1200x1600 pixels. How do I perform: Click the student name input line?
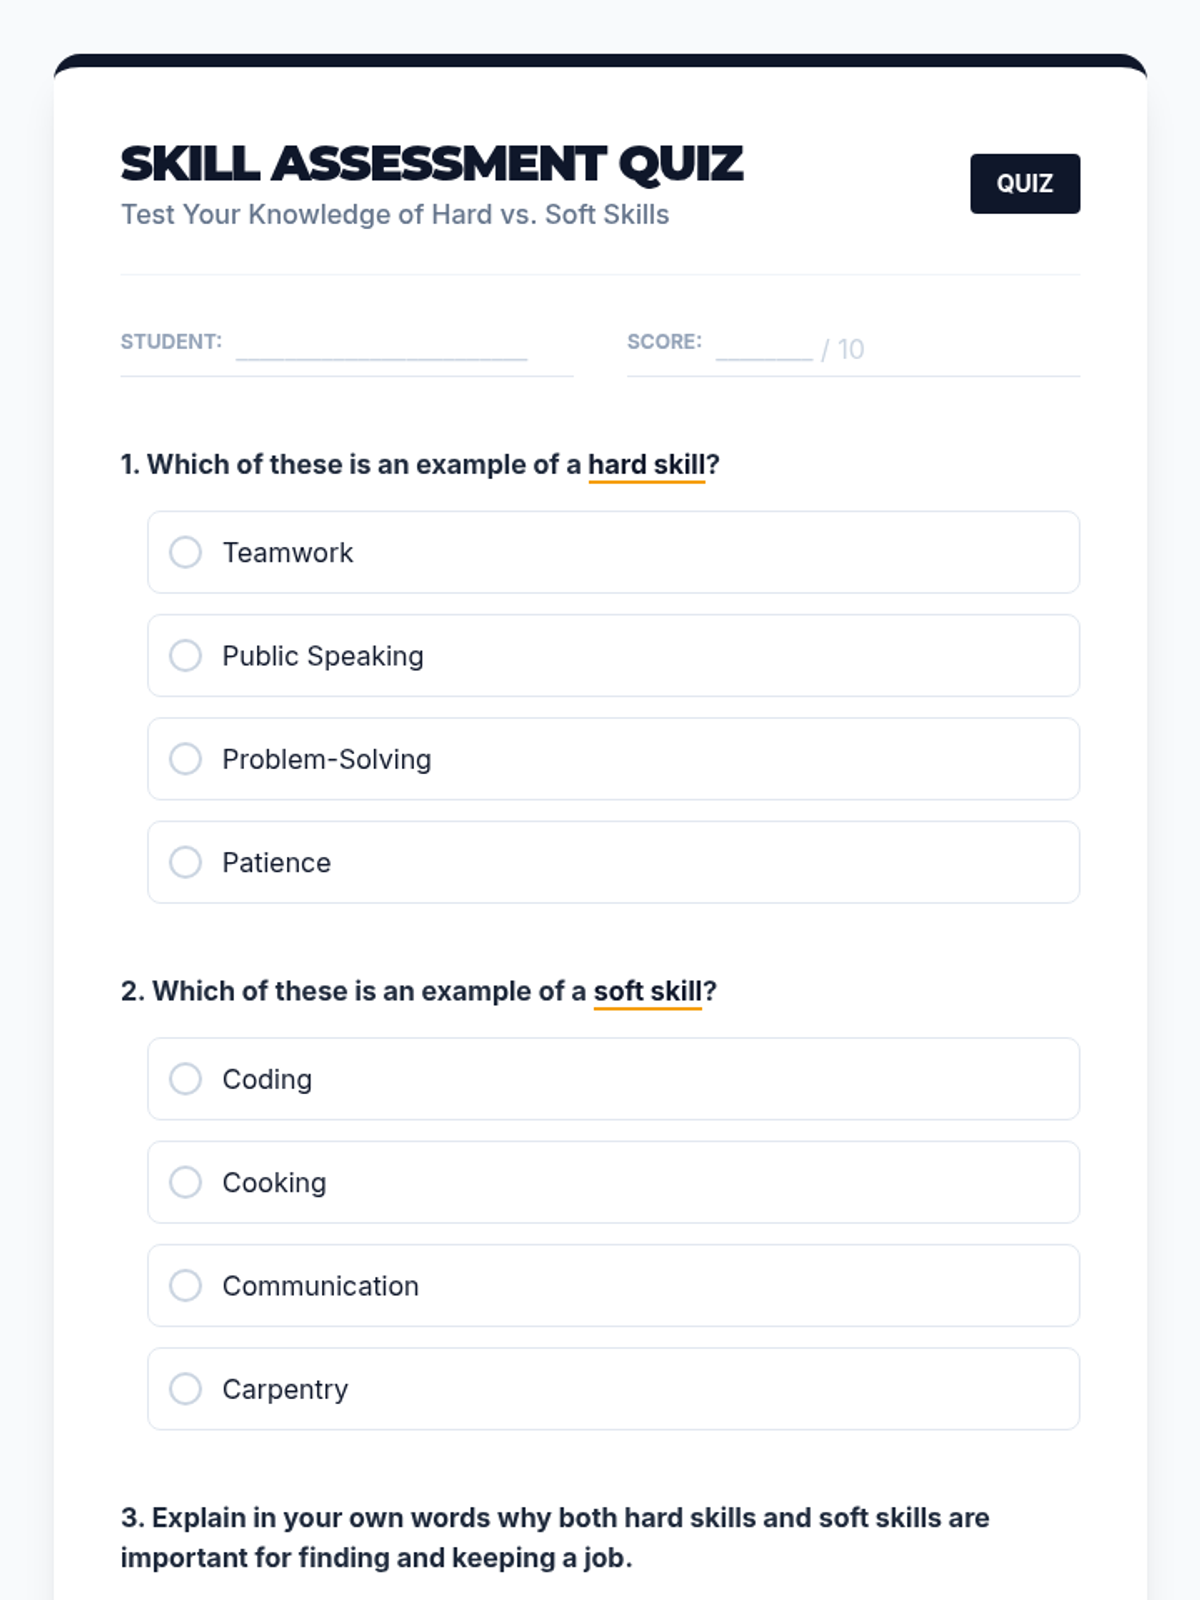click(381, 347)
